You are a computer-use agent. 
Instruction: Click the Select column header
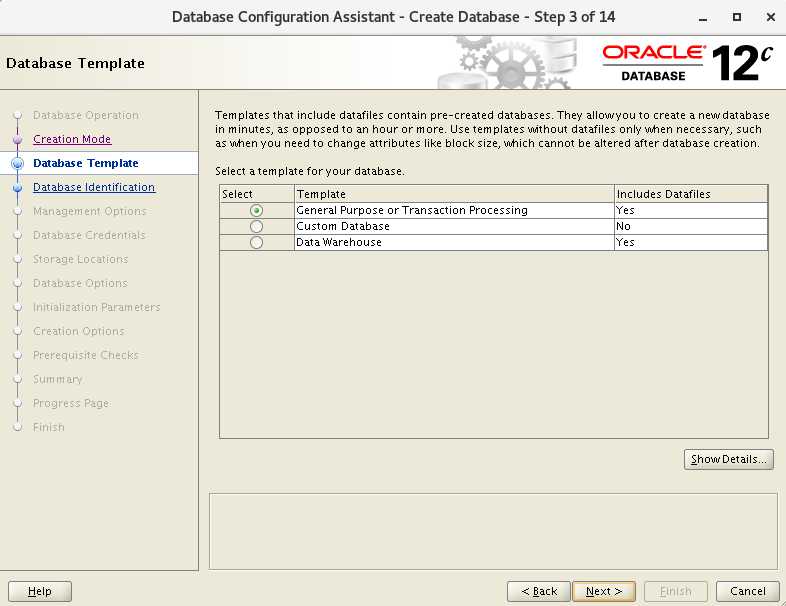tap(257, 194)
